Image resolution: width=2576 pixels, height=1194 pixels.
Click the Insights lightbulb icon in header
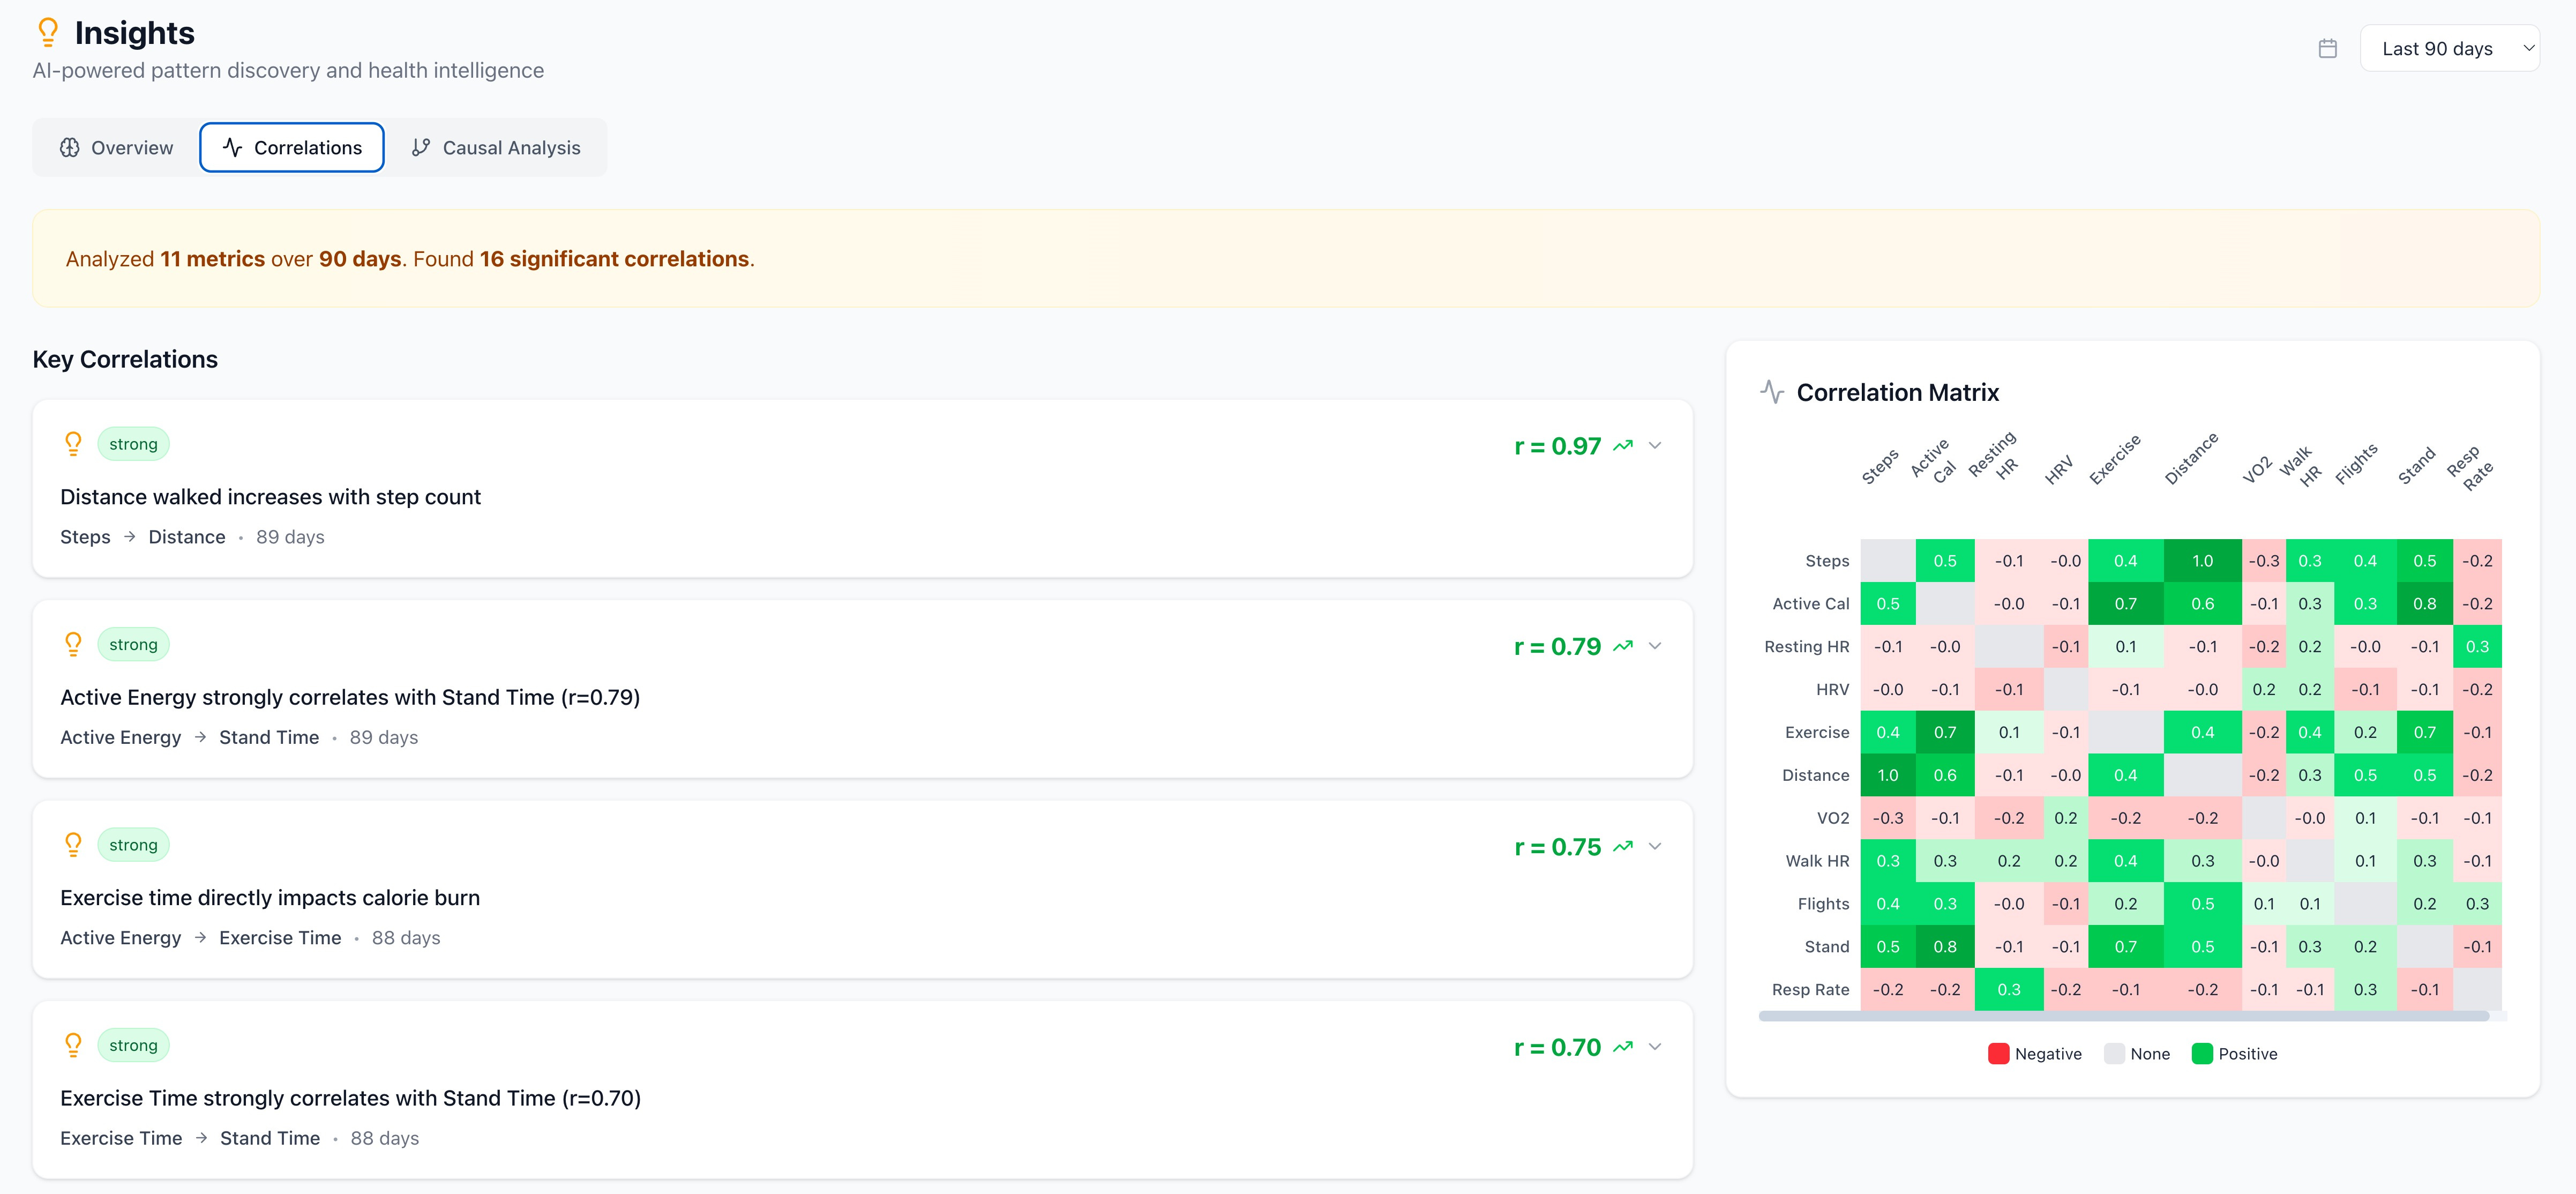pyautogui.click(x=47, y=33)
